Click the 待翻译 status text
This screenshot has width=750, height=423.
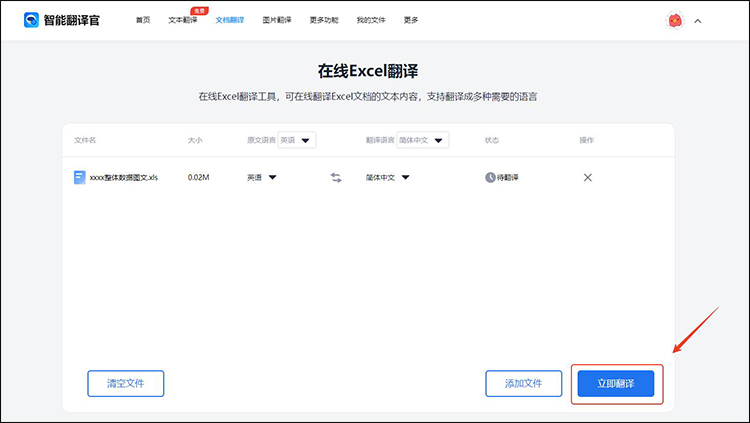tap(507, 178)
